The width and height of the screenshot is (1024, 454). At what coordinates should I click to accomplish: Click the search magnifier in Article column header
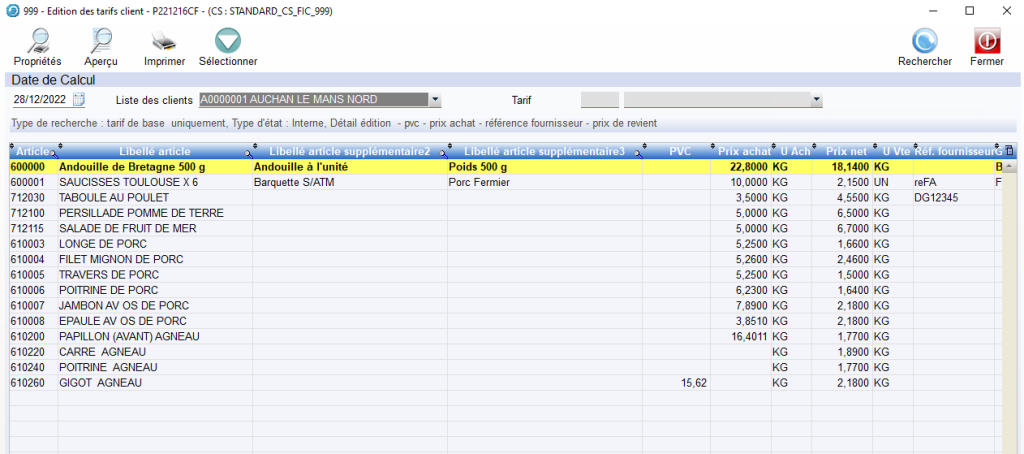(53, 152)
